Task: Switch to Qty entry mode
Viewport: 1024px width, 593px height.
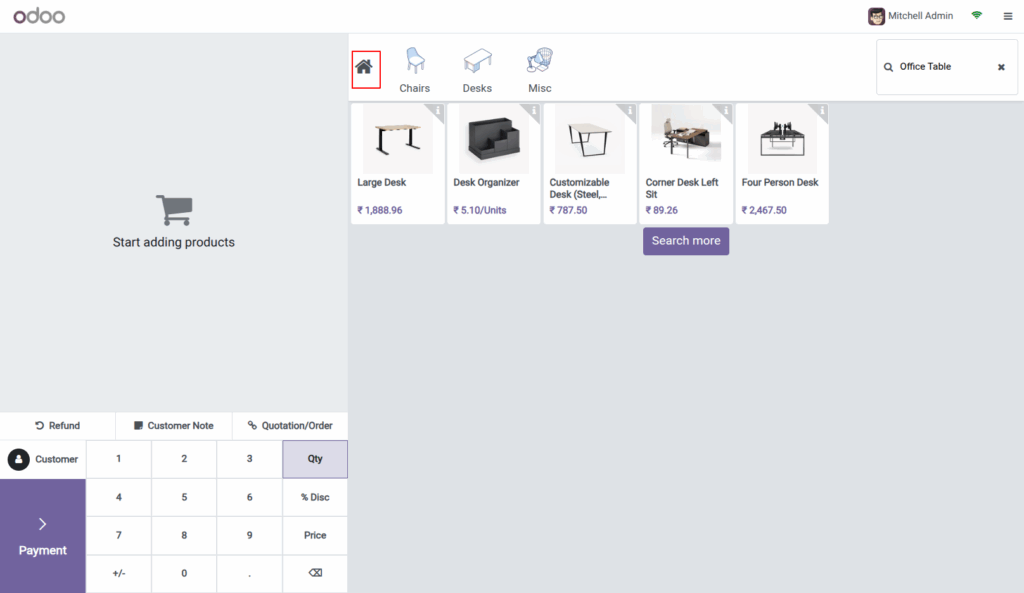Action: 314,459
